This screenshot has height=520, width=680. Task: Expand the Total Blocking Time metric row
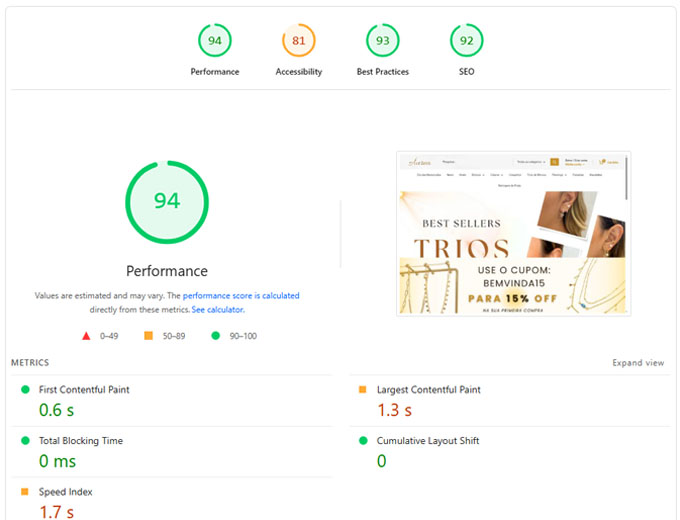81,441
